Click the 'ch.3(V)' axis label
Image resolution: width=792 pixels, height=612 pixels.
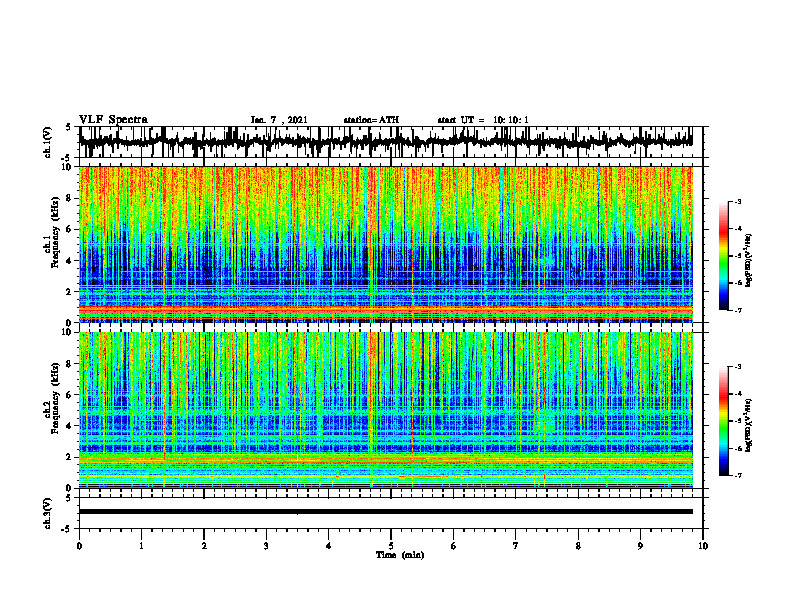pos(48,513)
